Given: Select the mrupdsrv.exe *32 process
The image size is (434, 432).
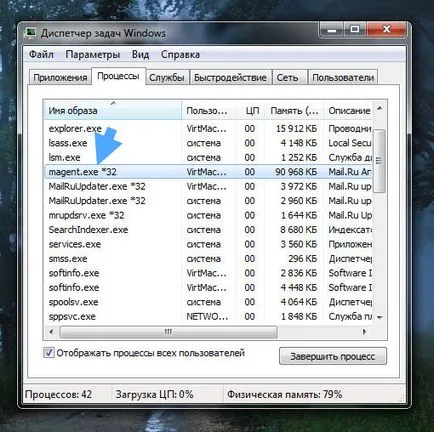Looking at the screenshot, I should 208,215.
